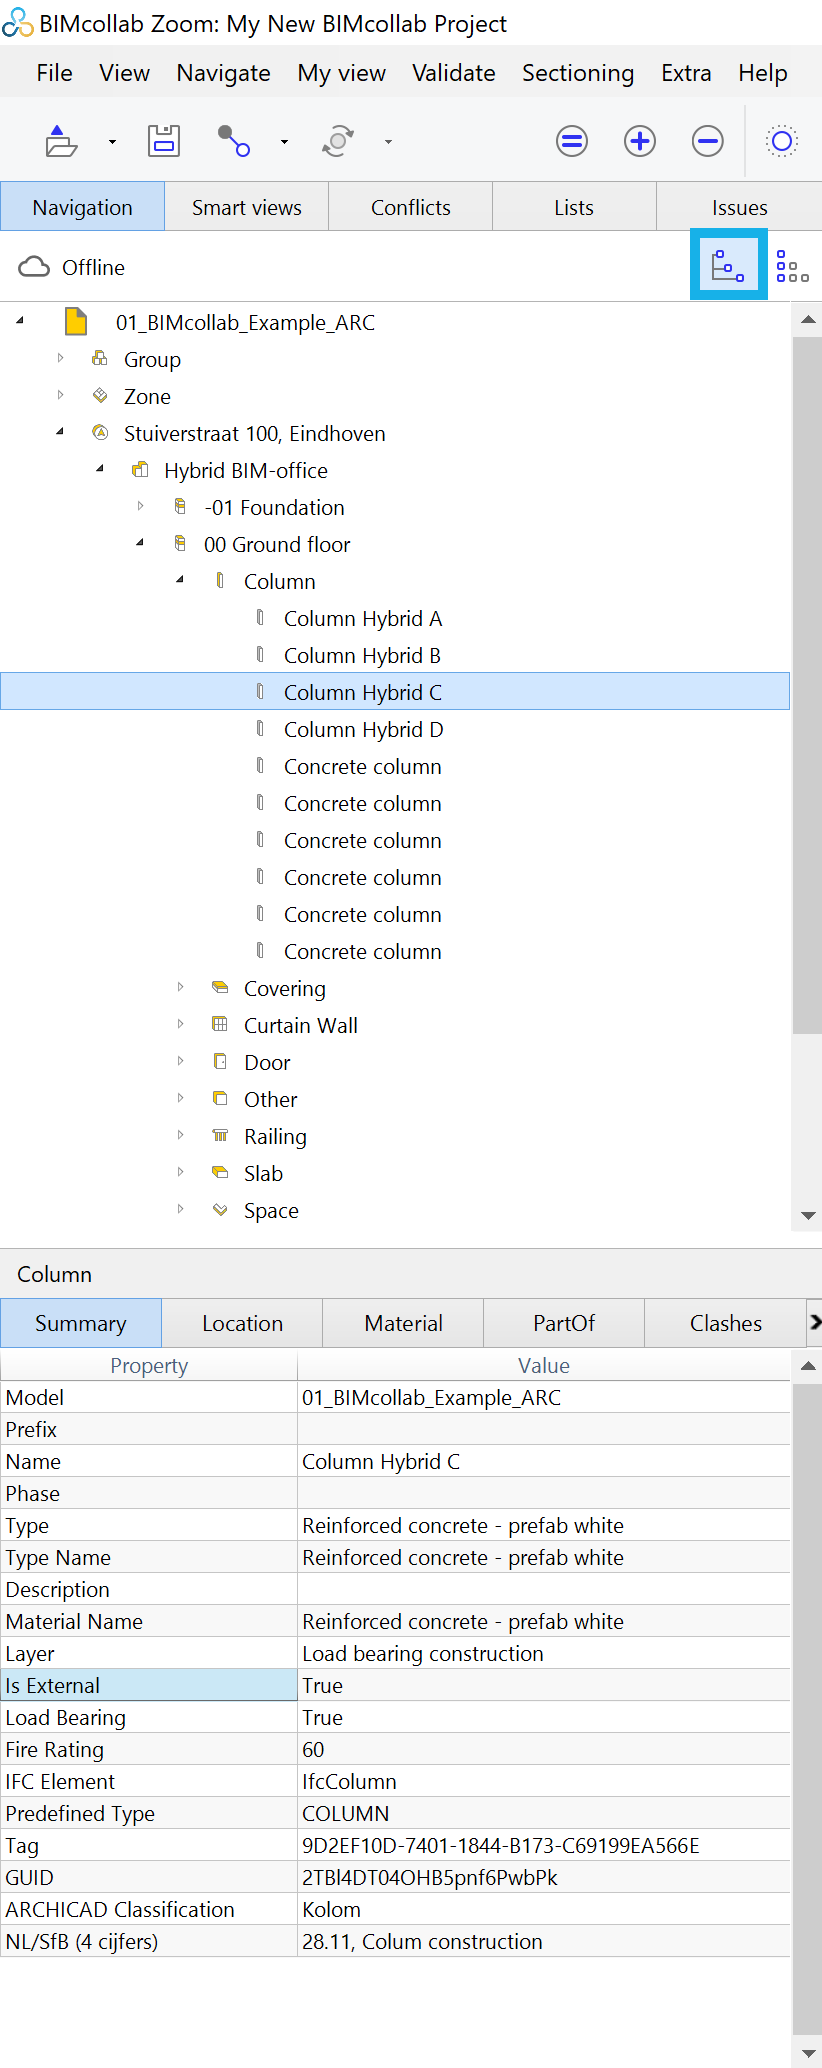Switch to the tree structure view icon
Viewport: 822px width, 2068px height.
coord(728,266)
